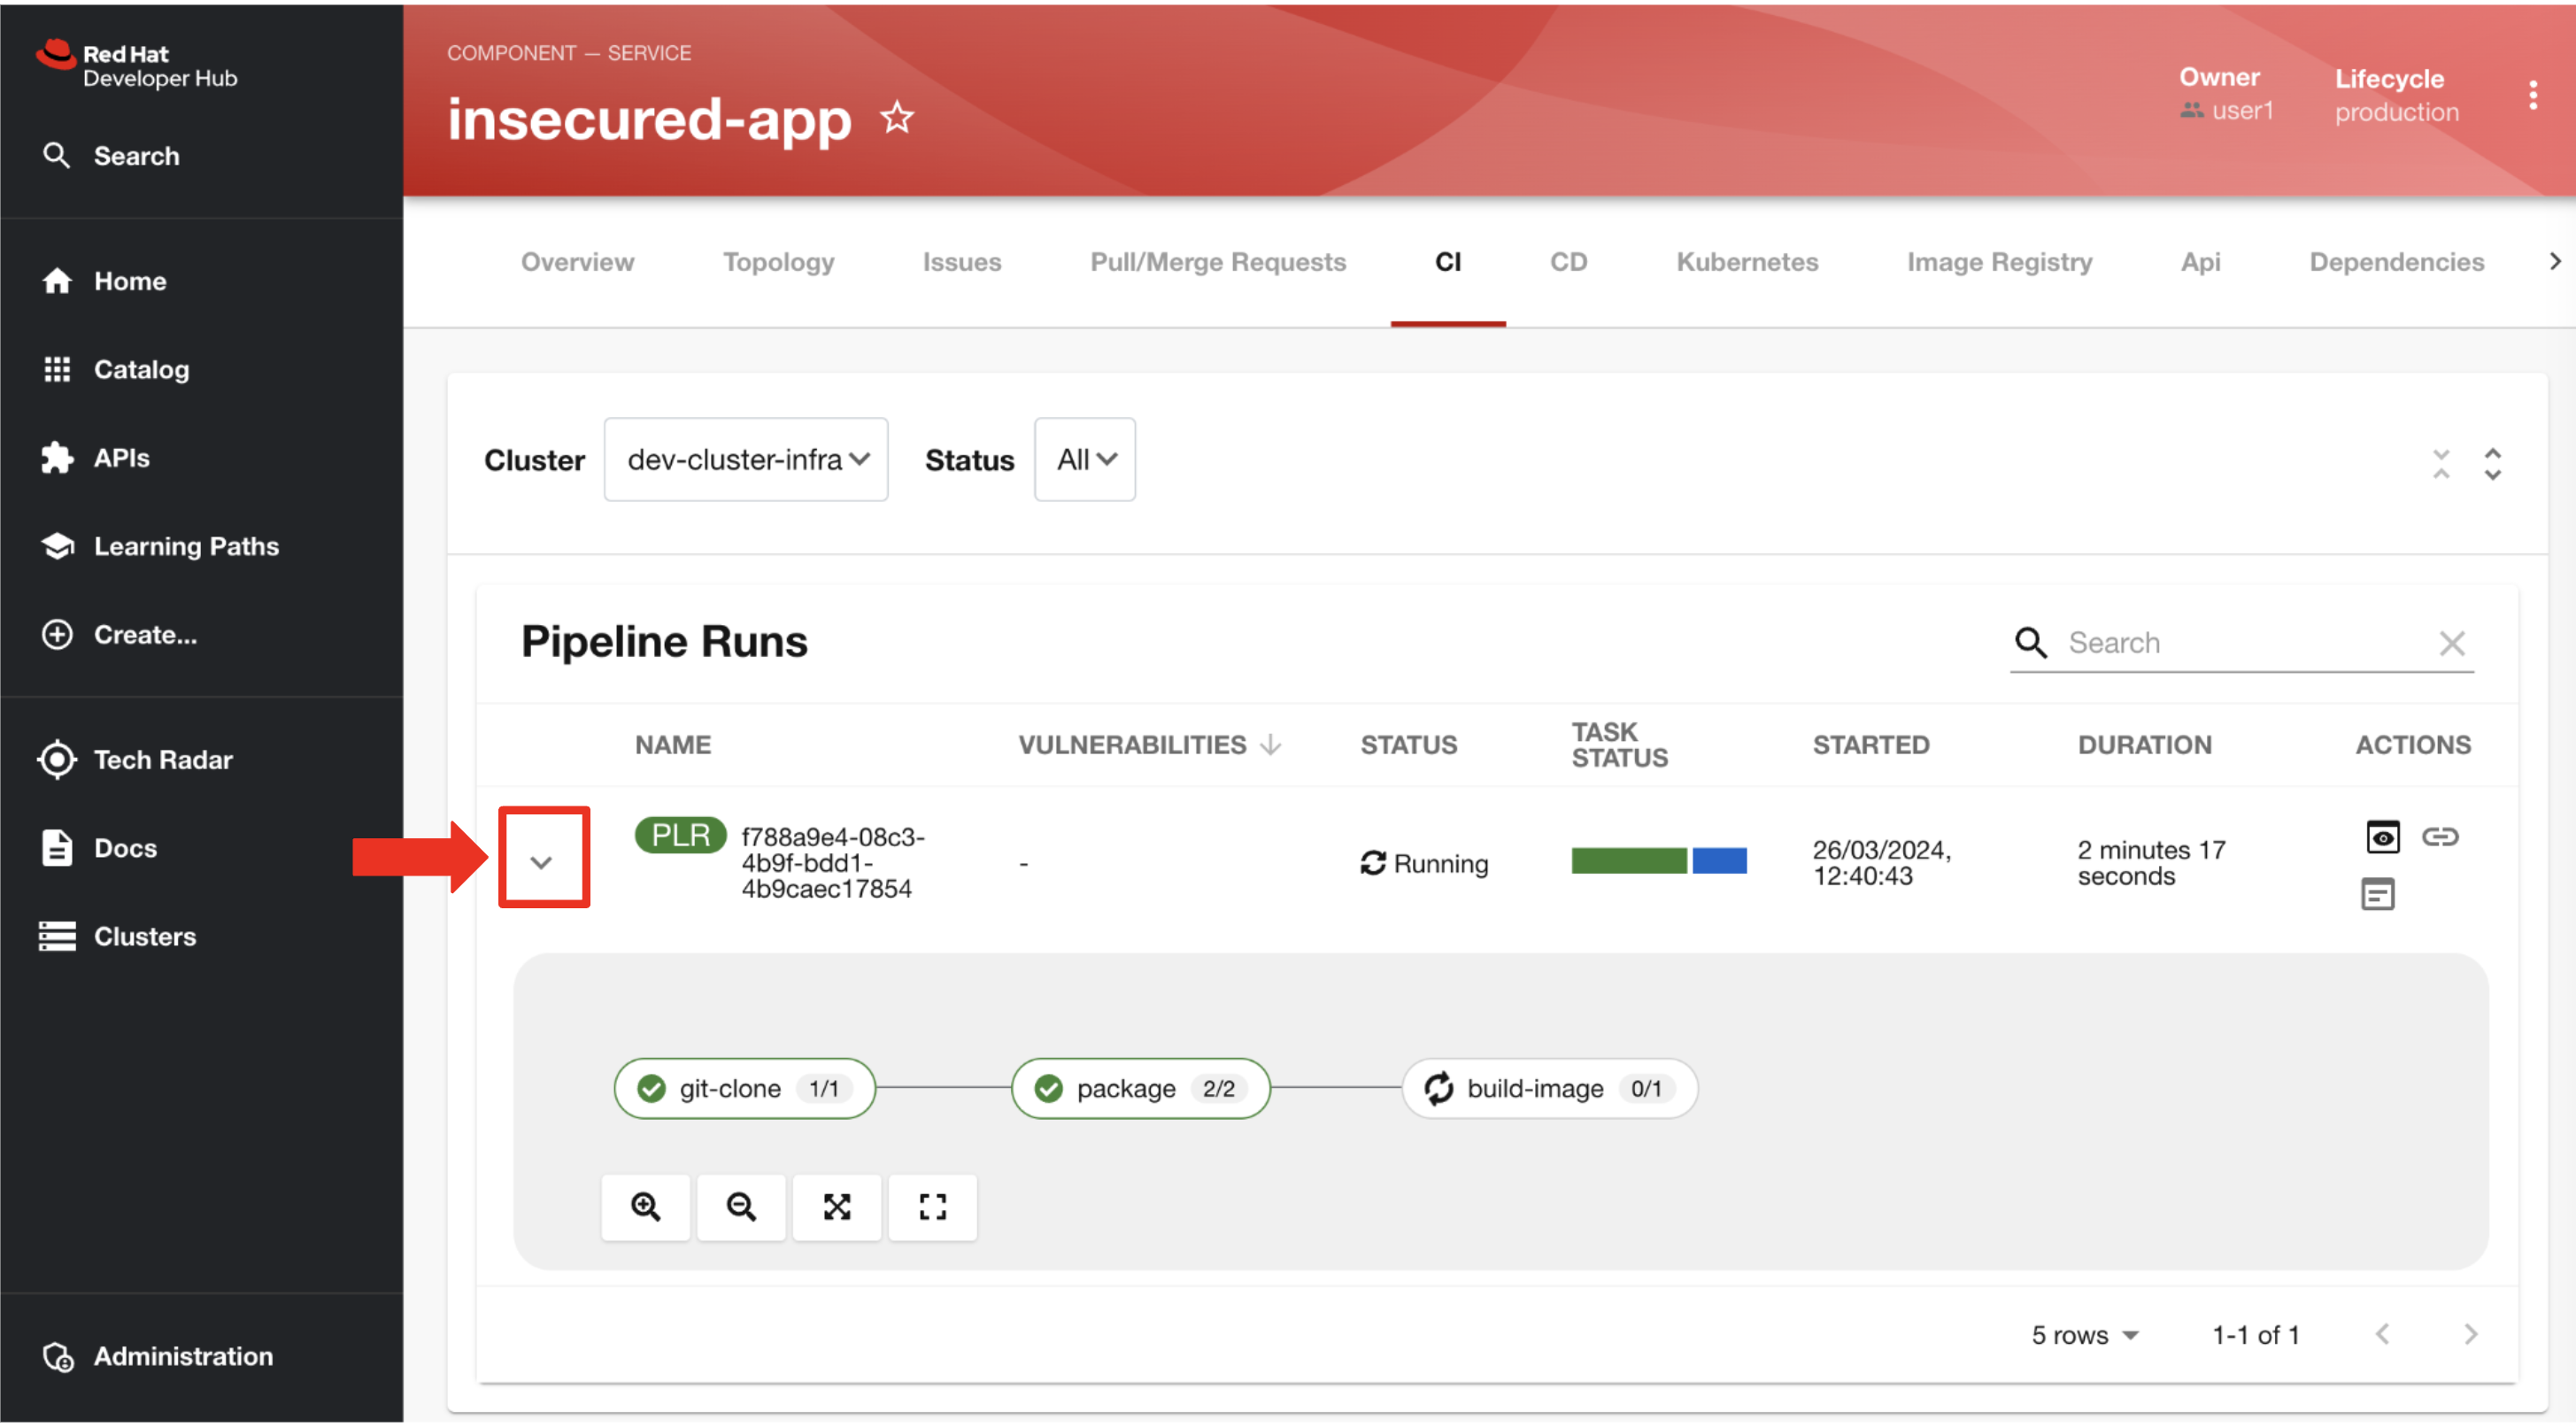Focus the Pipeline Runs search input
This screenshot has height=1427, width=2576.
pyautogui.click(x=2247, y=643)
